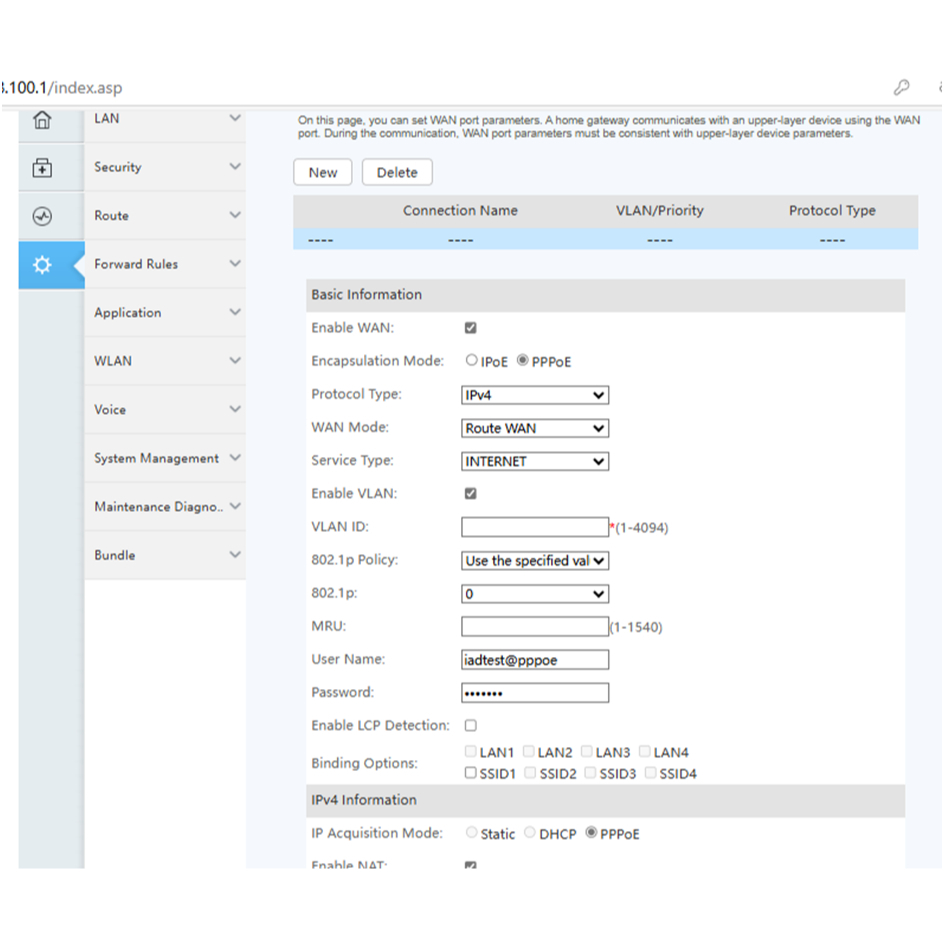Open the Protocol Type dropdown
Image resolution: width=944 pixels, height=944 pixels.
tap(535, 395)
